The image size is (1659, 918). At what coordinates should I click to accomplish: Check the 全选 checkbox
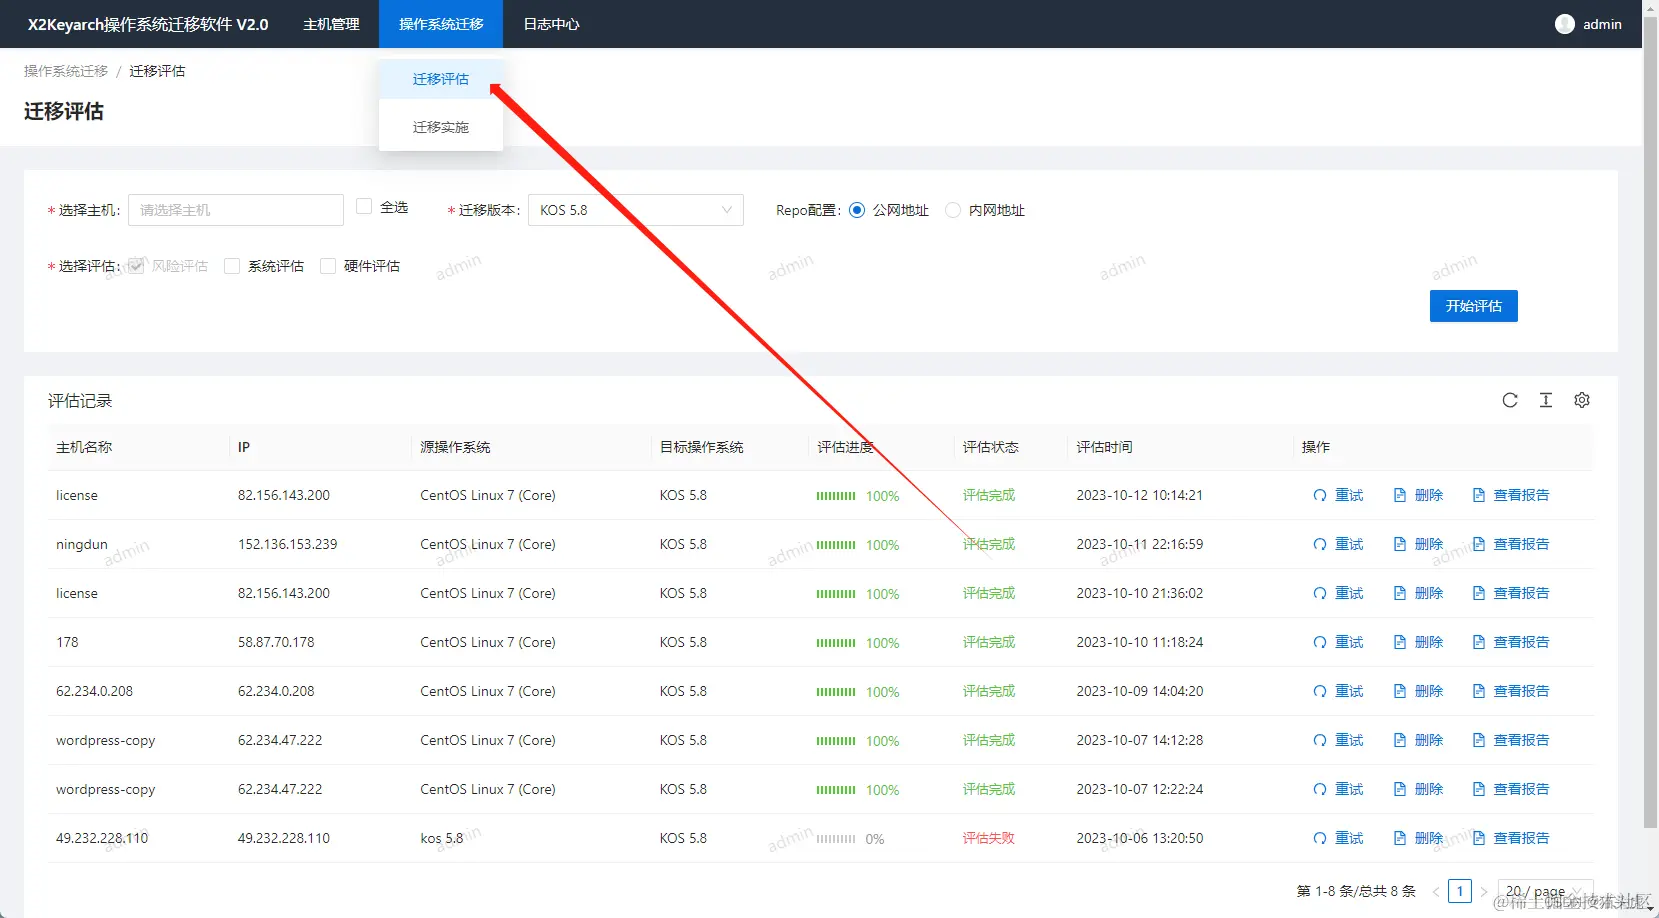(364, 206)
